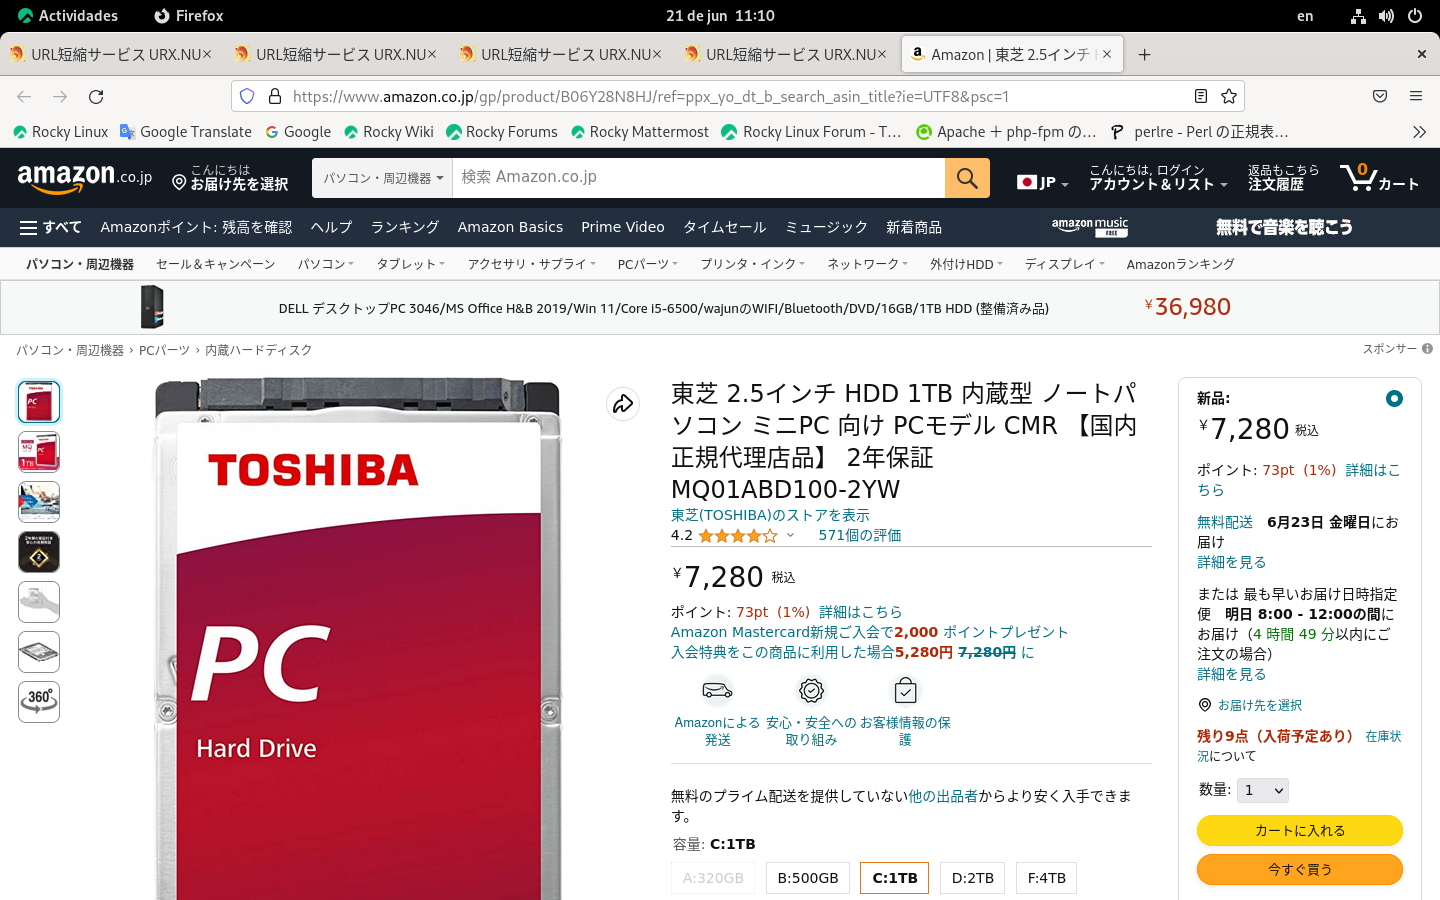1440x900 pixels.
Task: Click the Amazon search input field
Action: click(698, 178)
